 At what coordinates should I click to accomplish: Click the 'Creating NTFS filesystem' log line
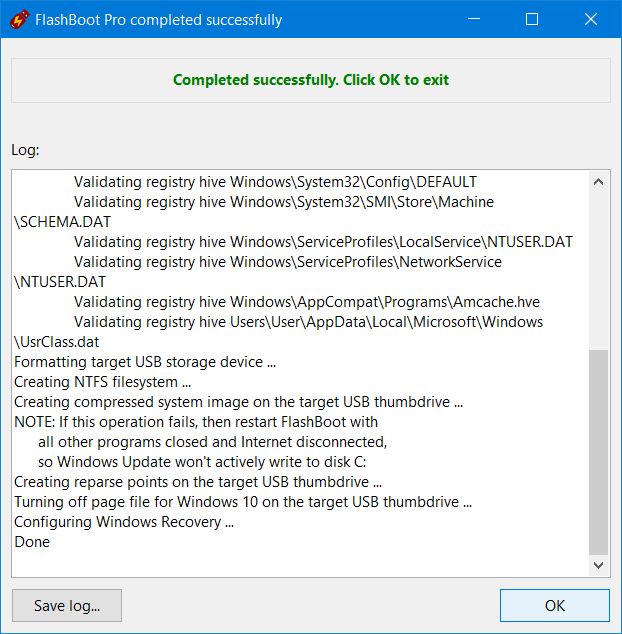pos(102,382)
